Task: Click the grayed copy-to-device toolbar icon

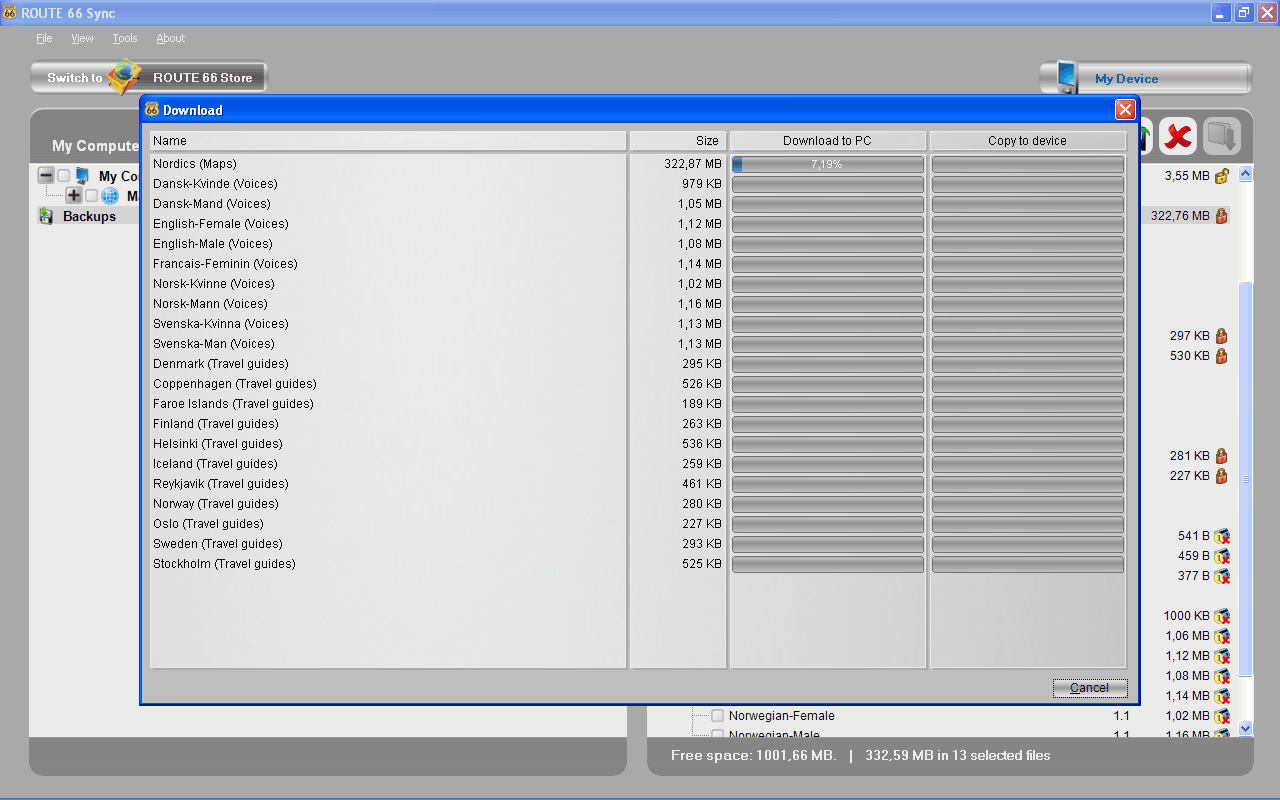Action: (1221, 136)
